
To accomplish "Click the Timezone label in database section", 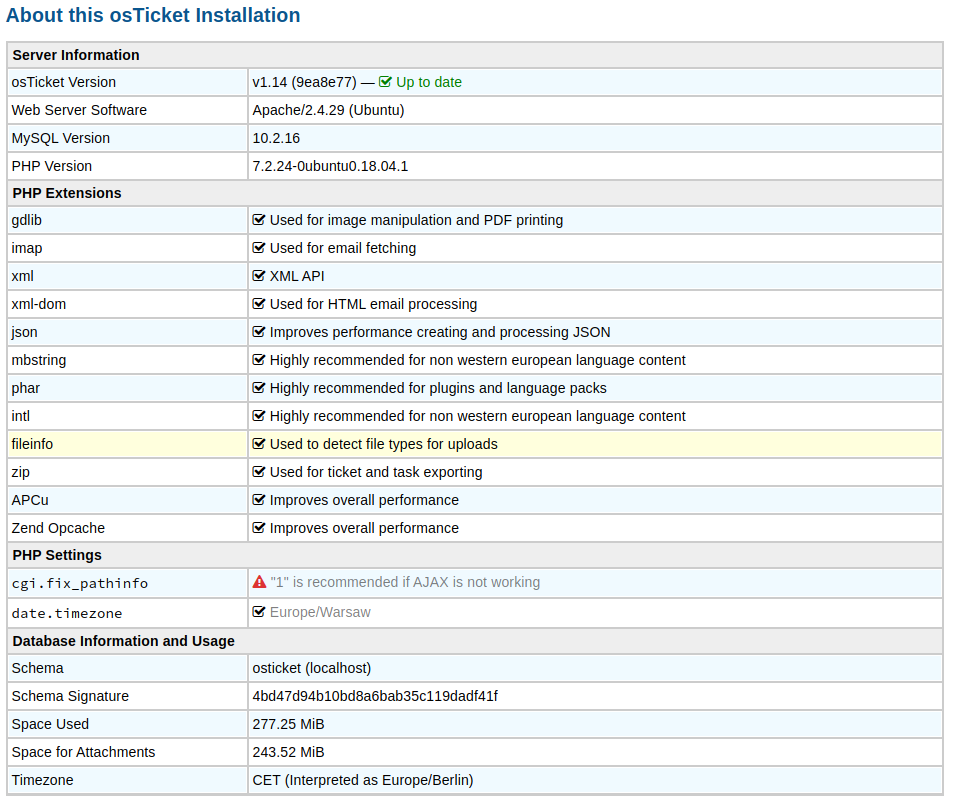I will pyautogui.click(x=42, y=780).
